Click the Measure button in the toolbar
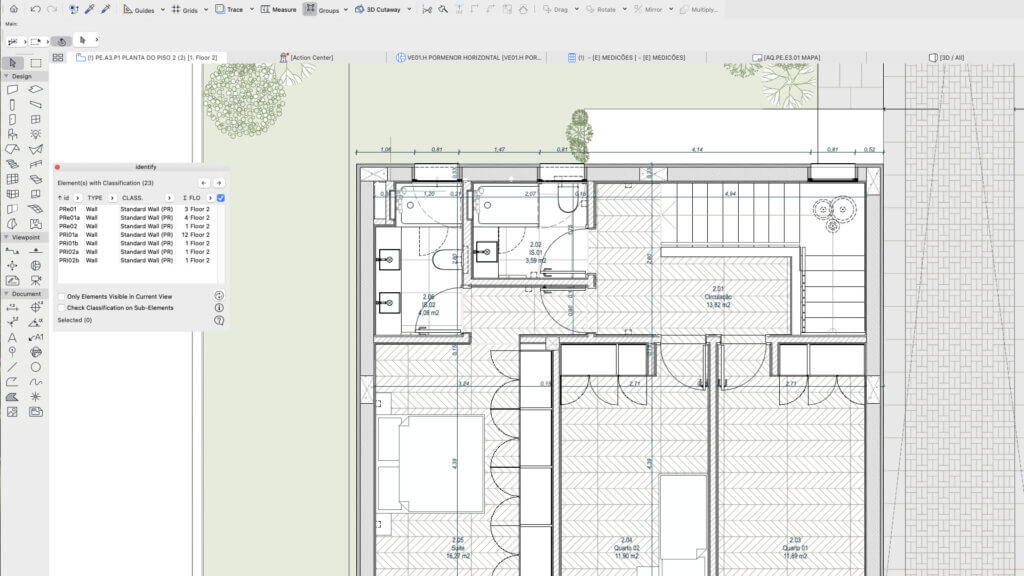 pos(278,9)
